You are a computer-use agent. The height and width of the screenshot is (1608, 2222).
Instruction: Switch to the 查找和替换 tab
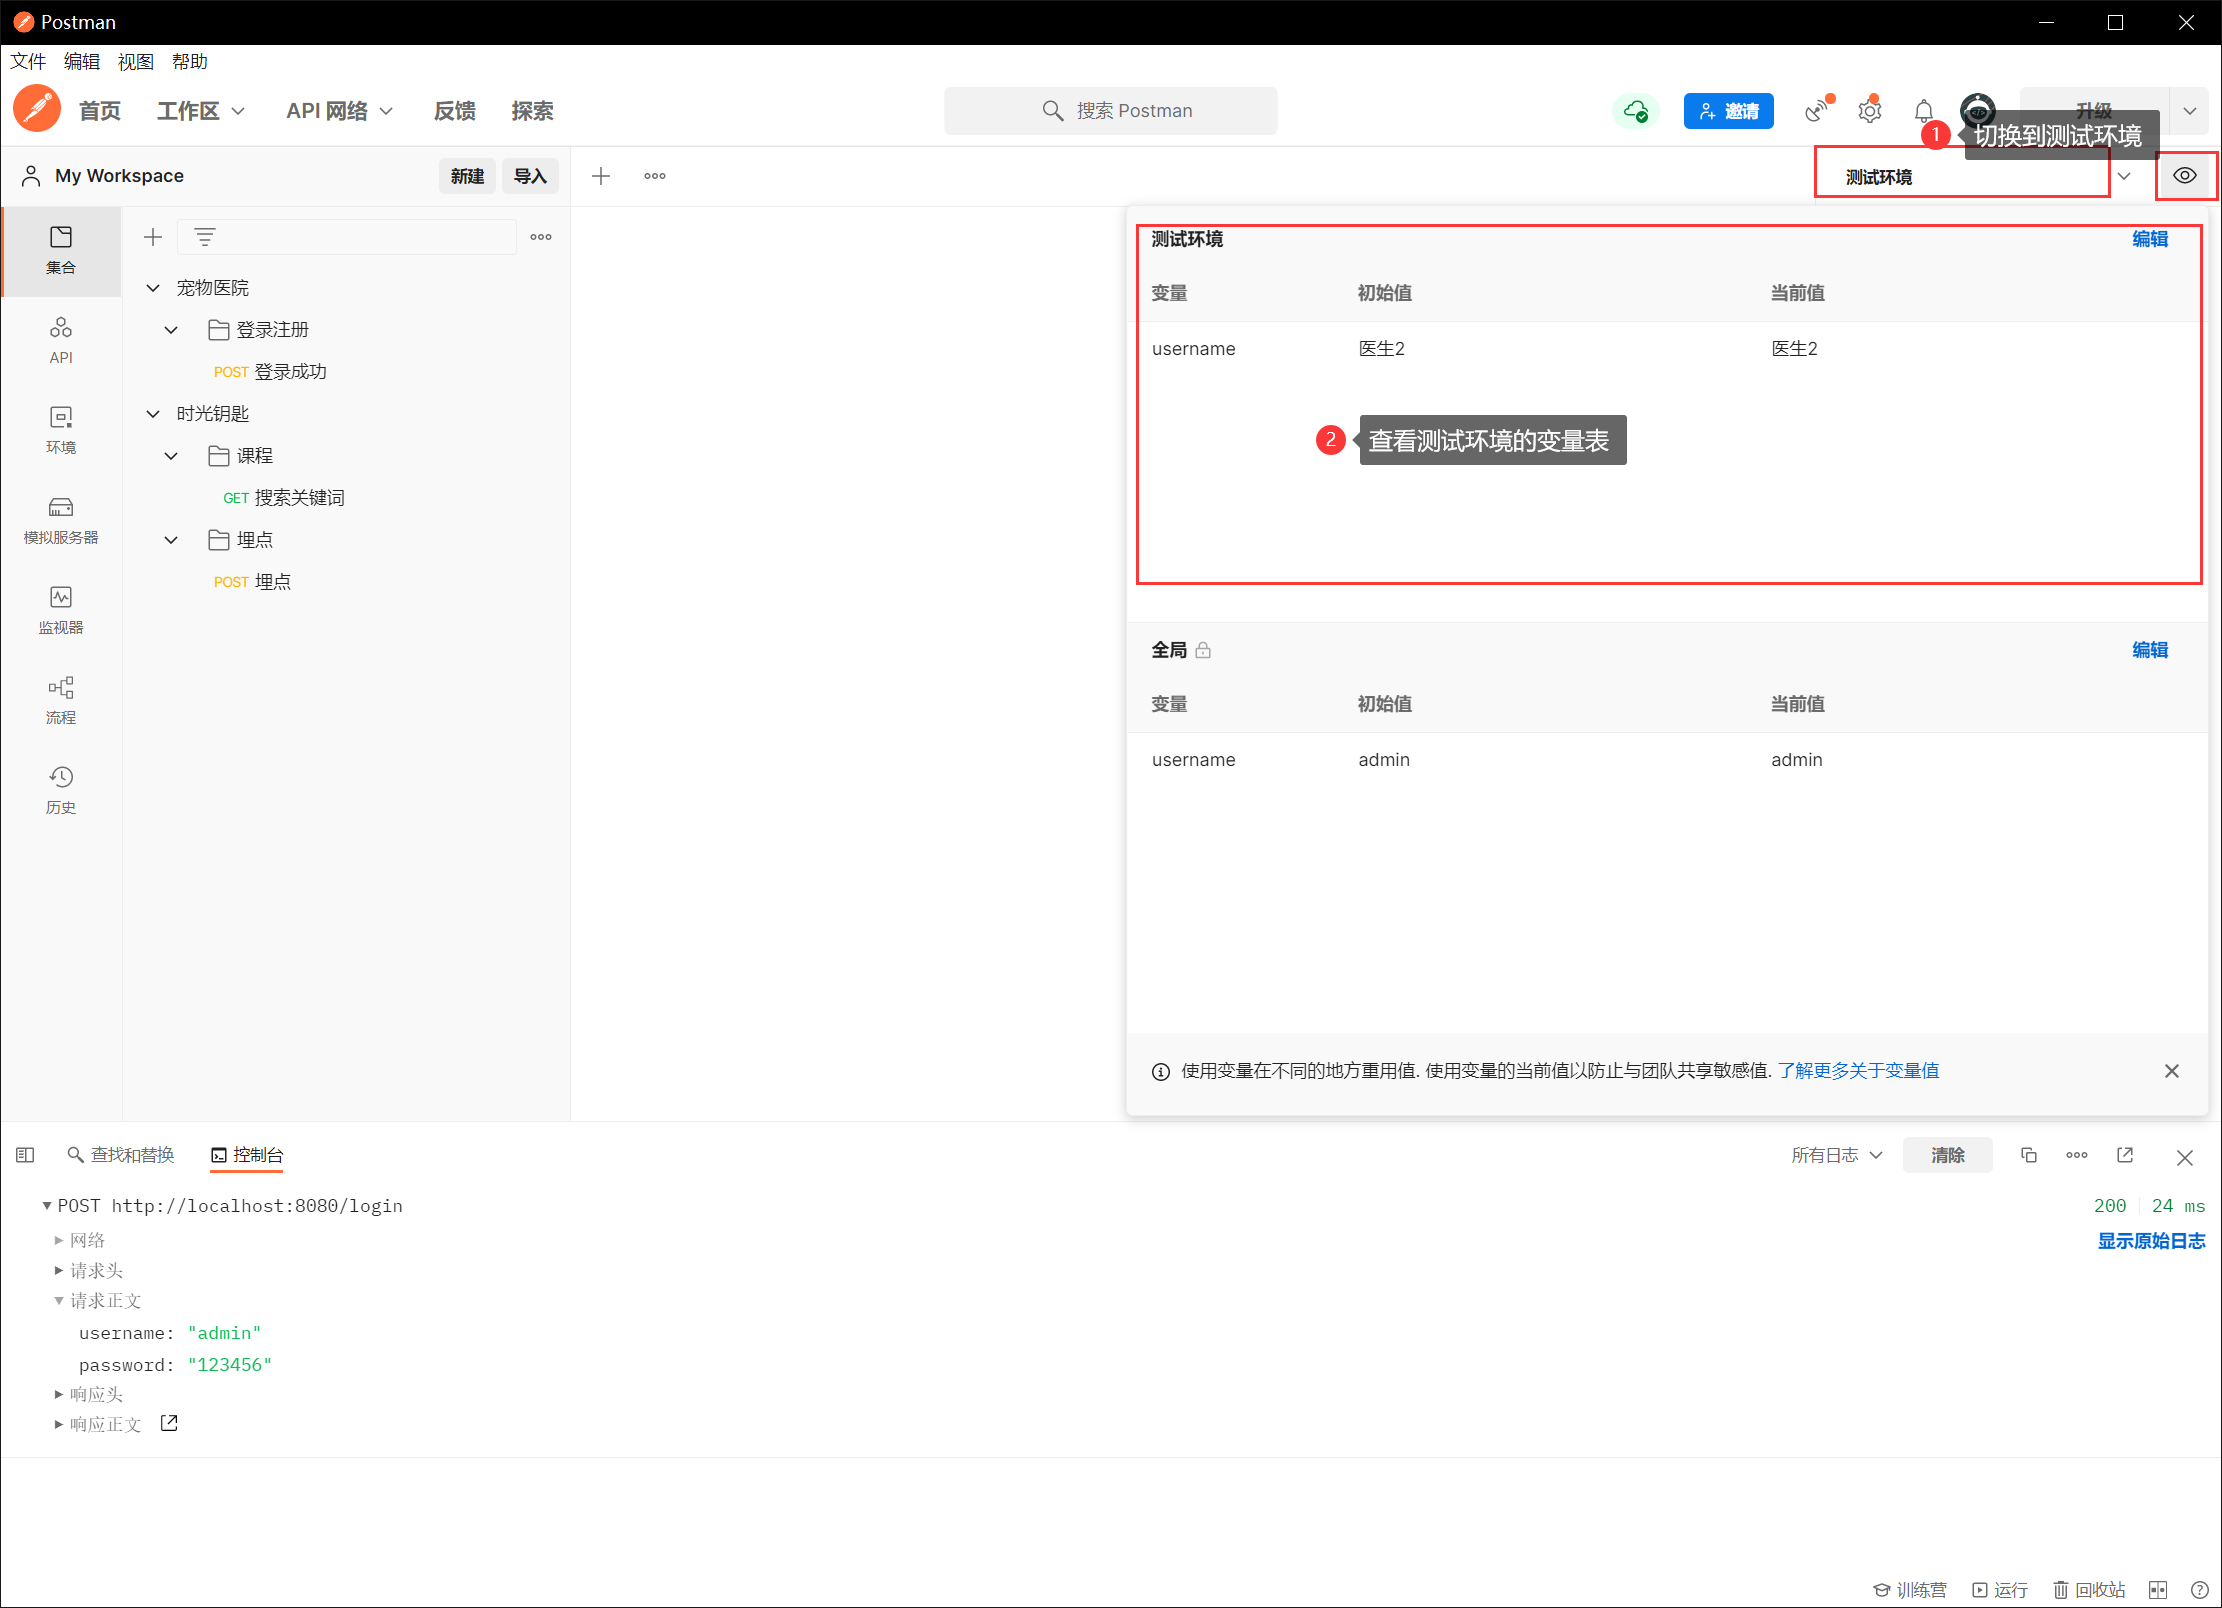click(x=121, y=1155)
